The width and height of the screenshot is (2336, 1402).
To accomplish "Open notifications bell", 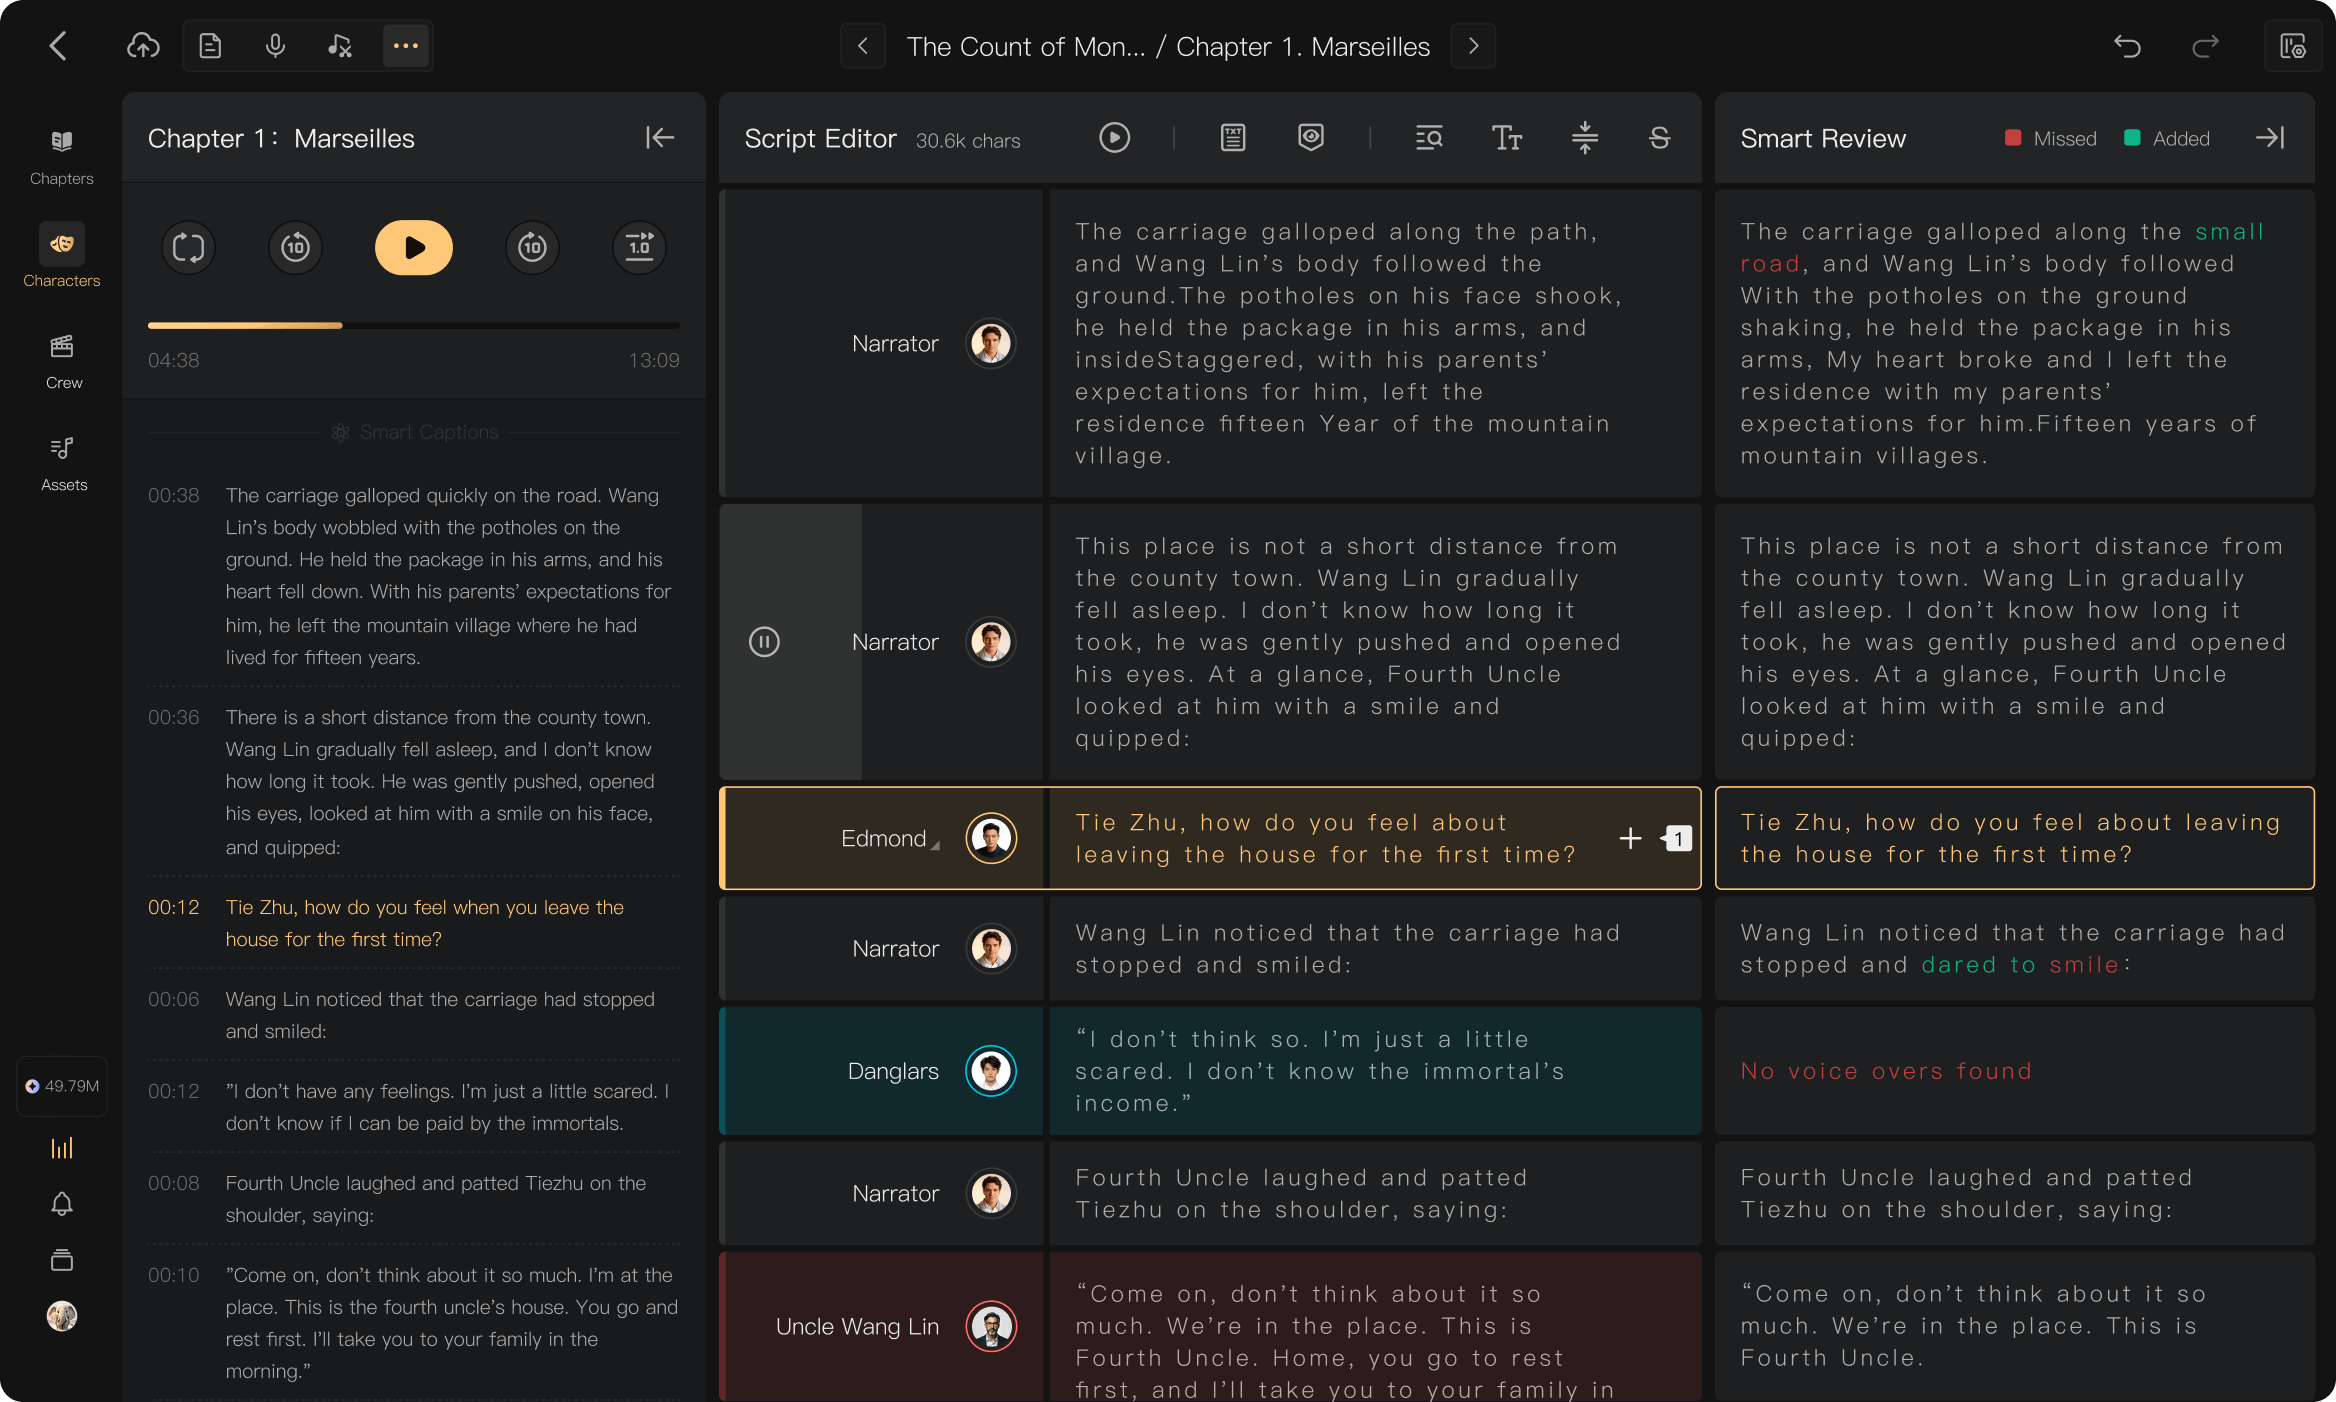I will pyautogui.click(x=62, y=1204).
